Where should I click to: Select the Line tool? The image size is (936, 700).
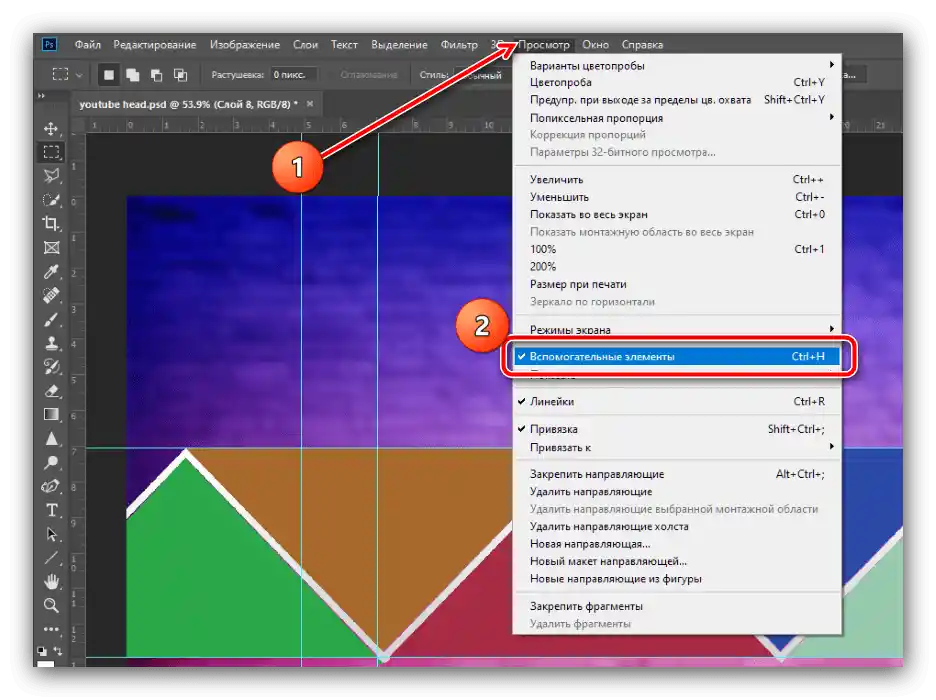tap(51, 558)
